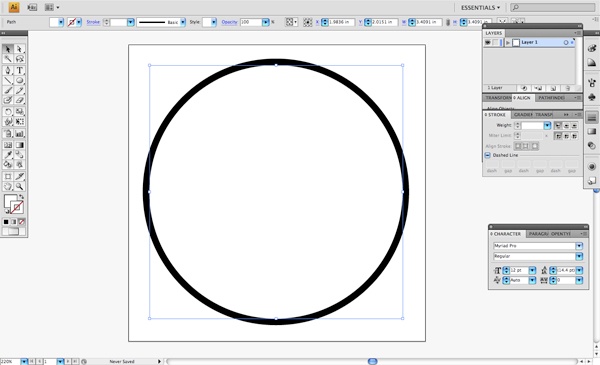Image resolution: width=600 pixels, height=365 pixels.
Task: Select the Selection tool (black arrow)
Action: point(8,49)
